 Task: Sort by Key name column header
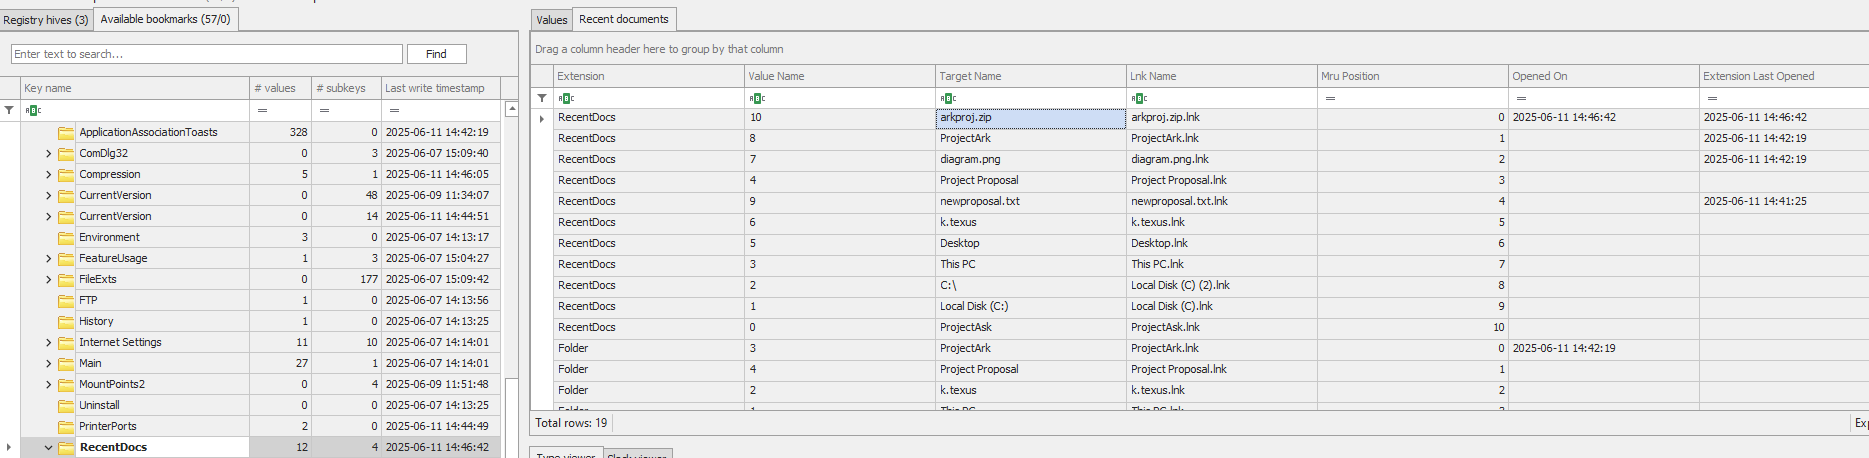(x=135, y=88)
